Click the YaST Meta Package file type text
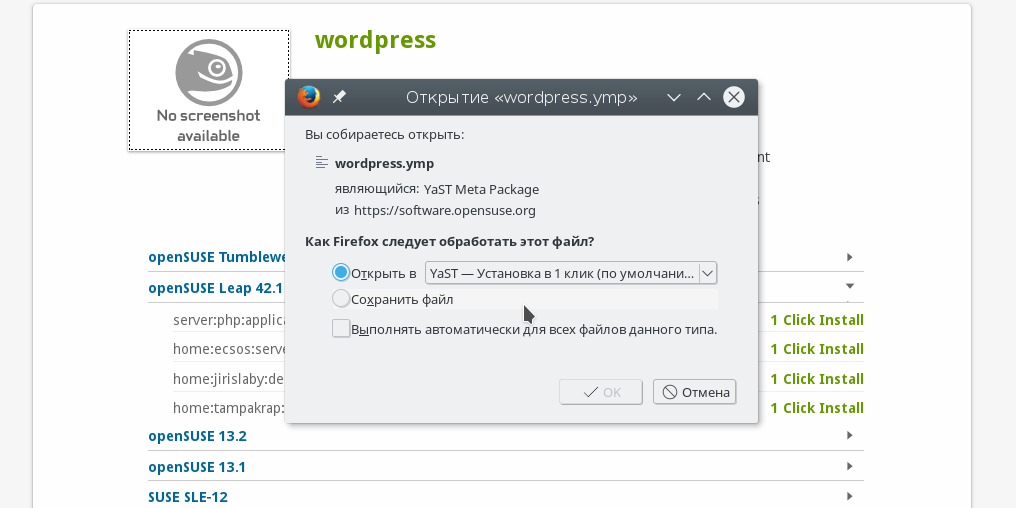The height and width of the screenshot is (508, 1016). point(481,190)
